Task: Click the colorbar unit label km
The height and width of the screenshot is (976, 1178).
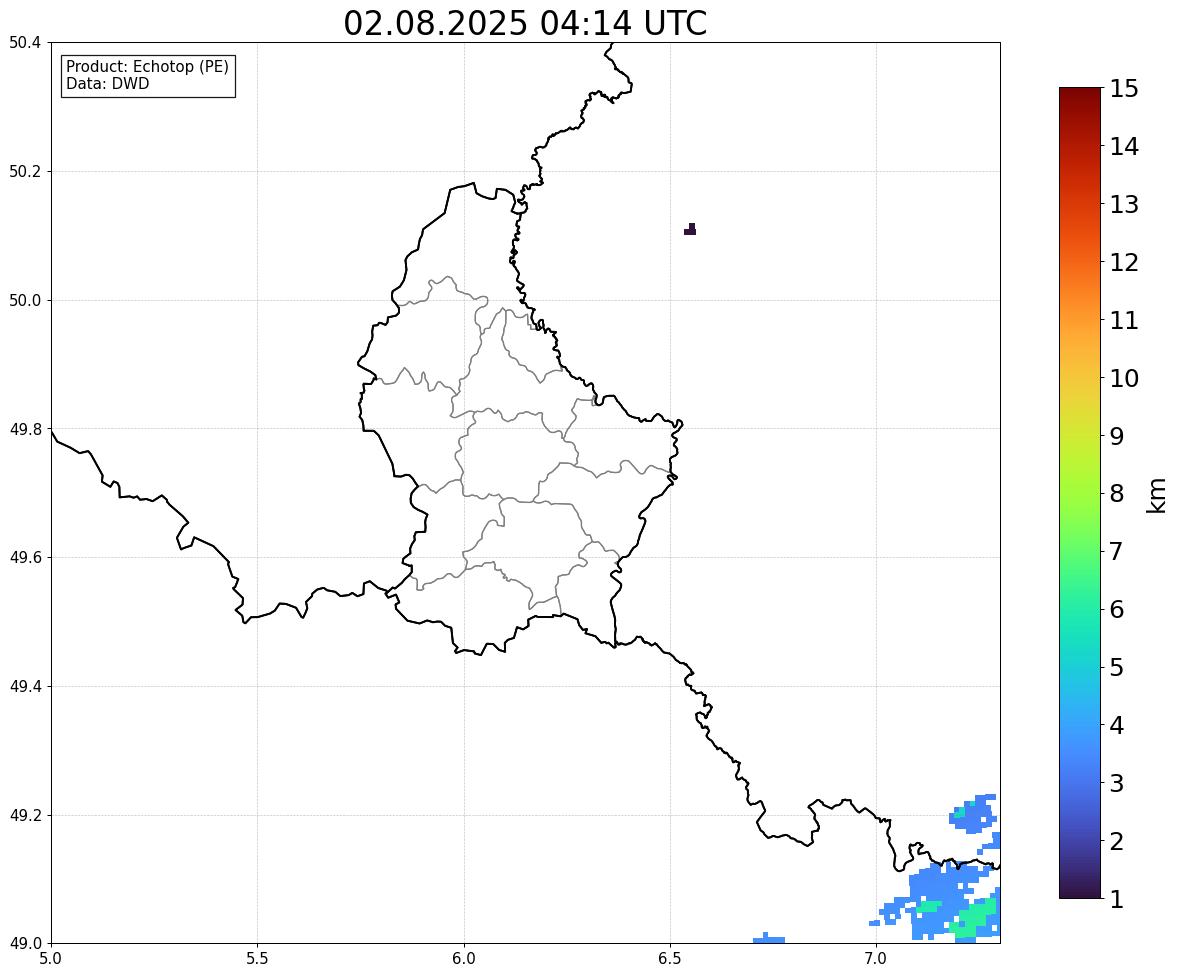Action: (x=1157, y=496)
